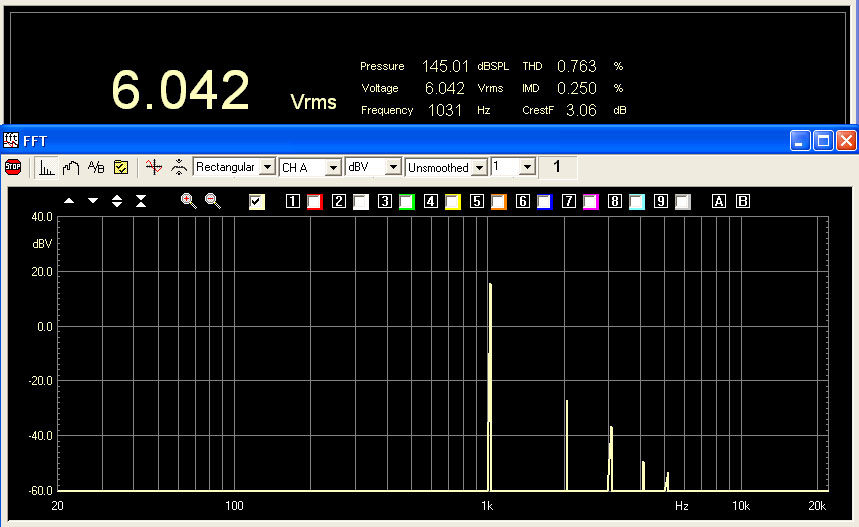
Task: Click the FFT window title bar
Action: tap(400, 141)
